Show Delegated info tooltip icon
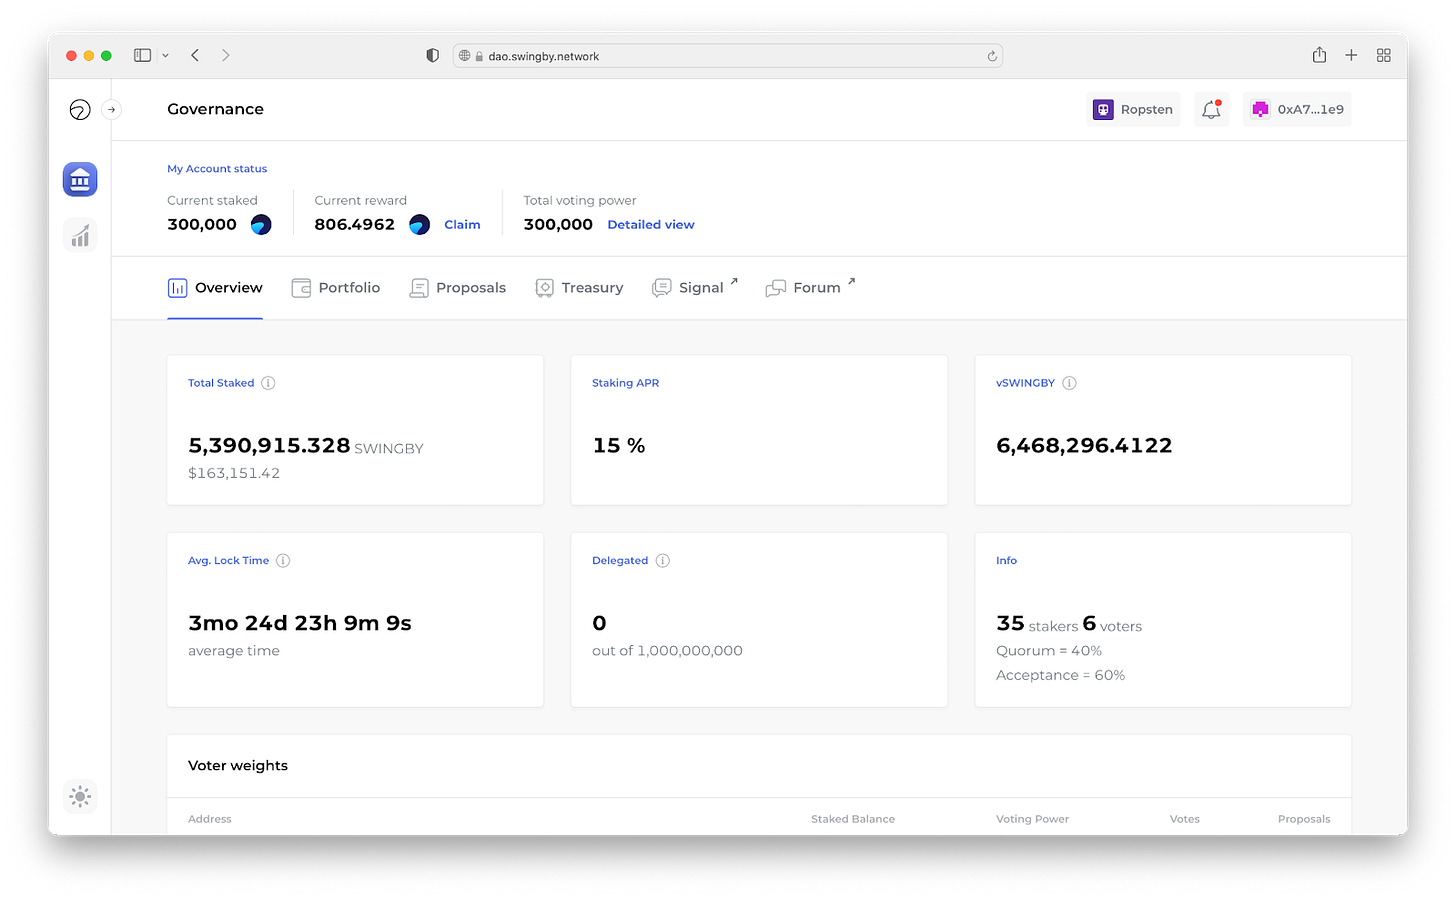This screenshot has height=899, width=1456. (663, 561)
